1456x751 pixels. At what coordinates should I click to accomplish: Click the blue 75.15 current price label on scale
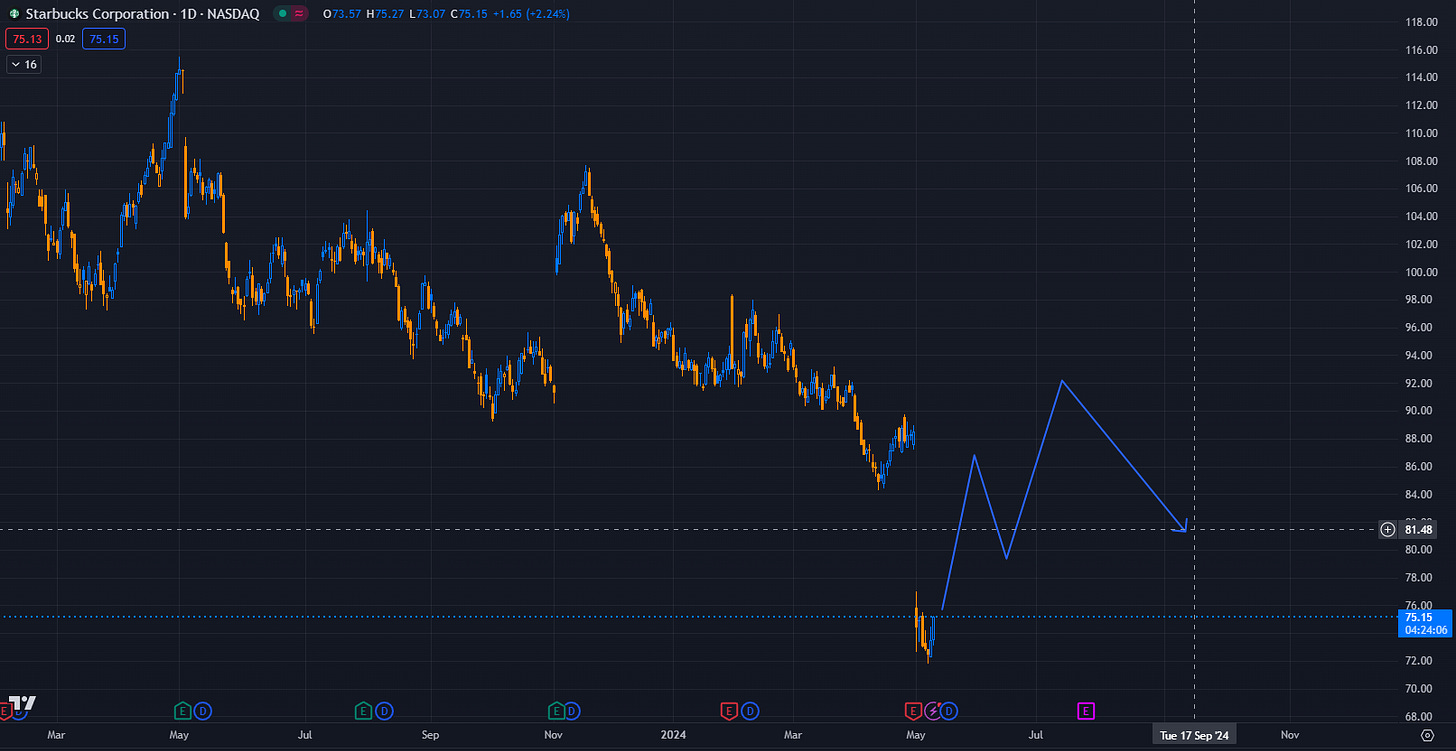point(1418,617)
